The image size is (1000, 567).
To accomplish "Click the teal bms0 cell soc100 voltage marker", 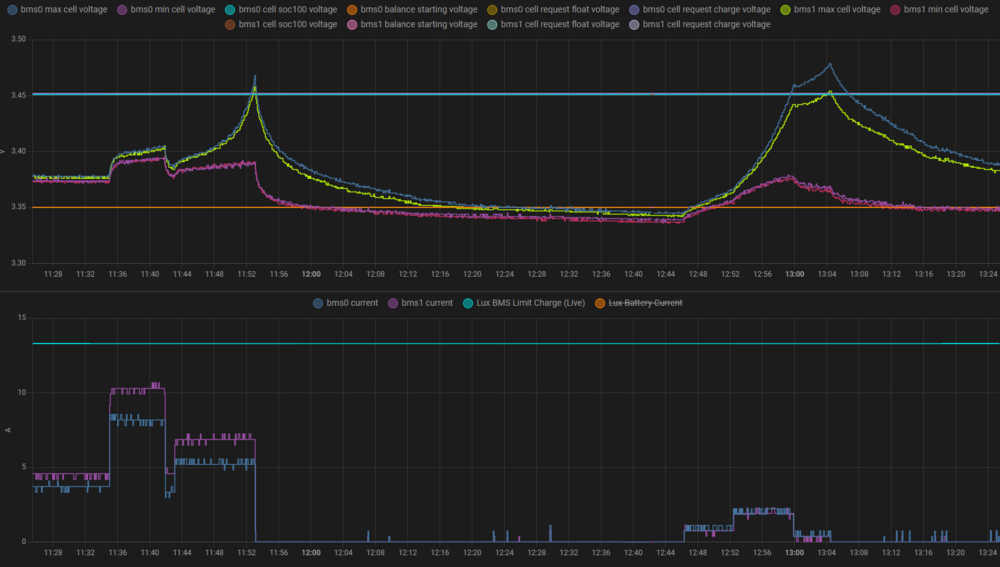I will click(230, 9).
